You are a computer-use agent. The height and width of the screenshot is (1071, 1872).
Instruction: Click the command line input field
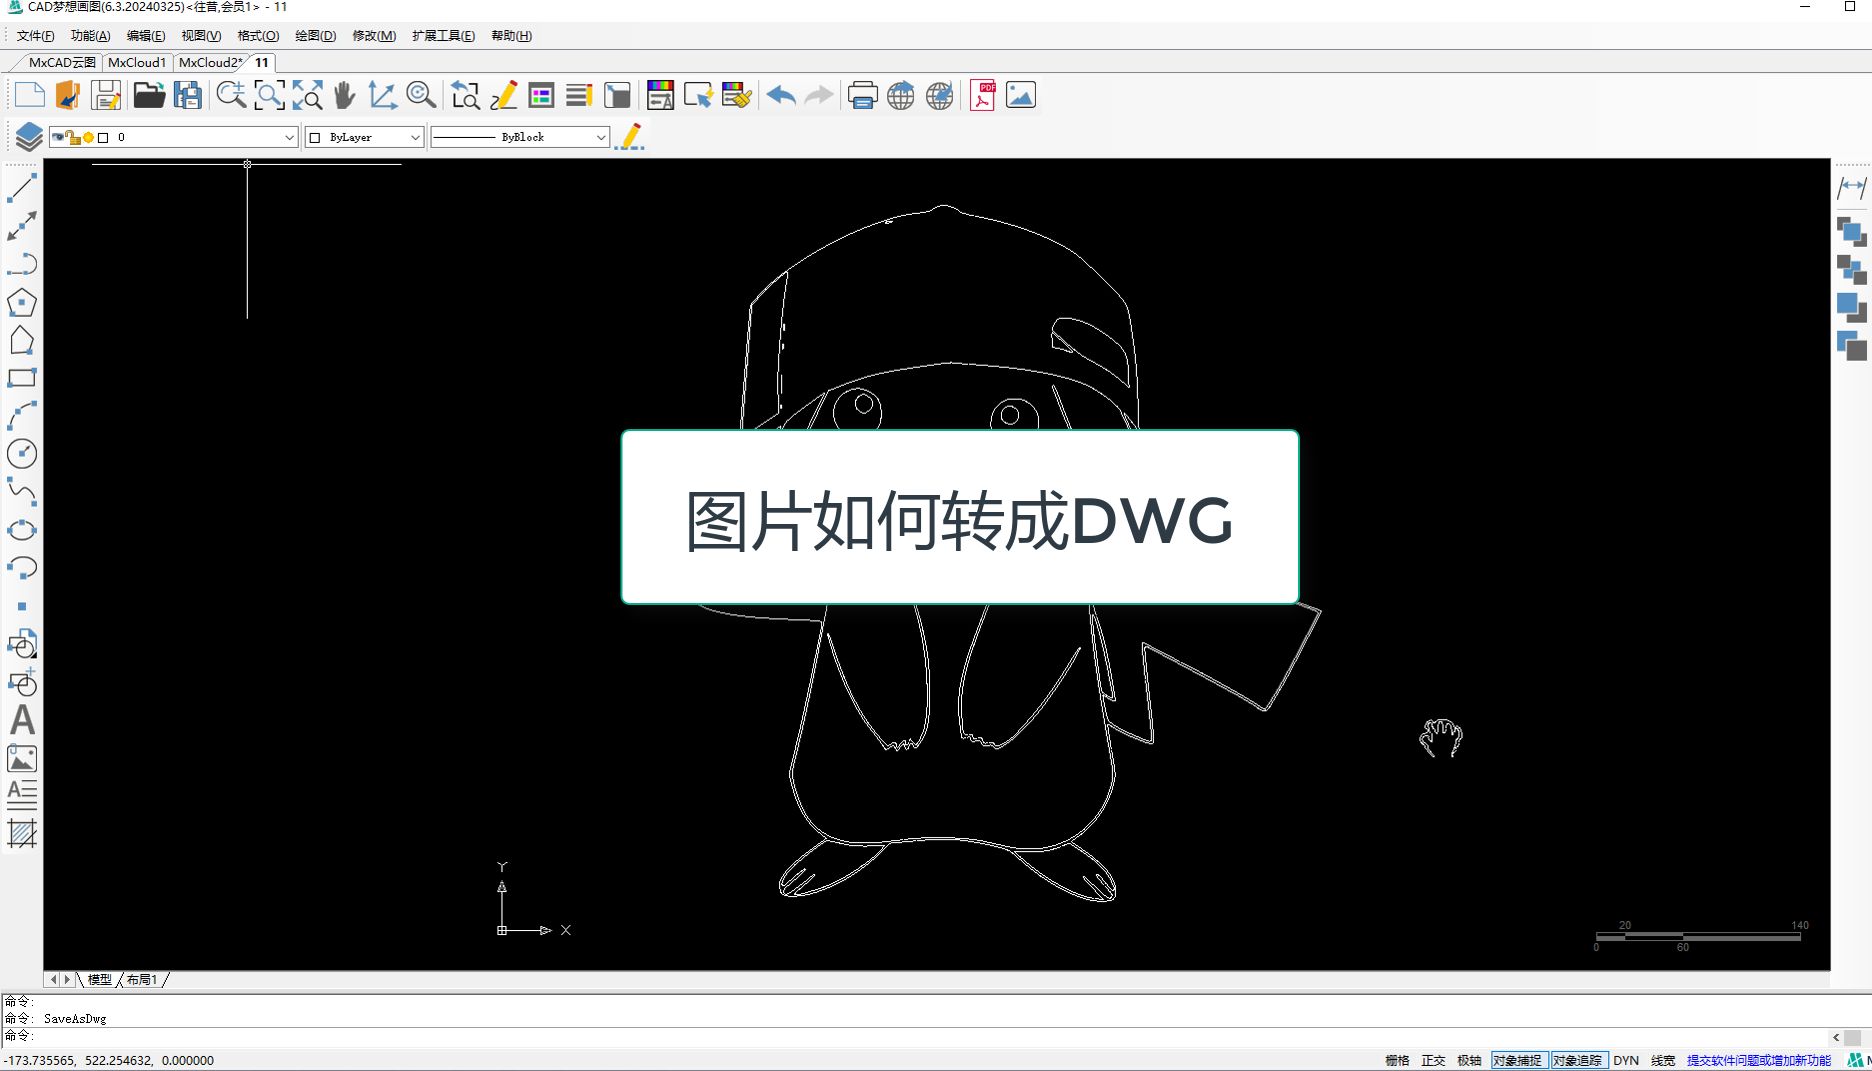point(930,1036)
